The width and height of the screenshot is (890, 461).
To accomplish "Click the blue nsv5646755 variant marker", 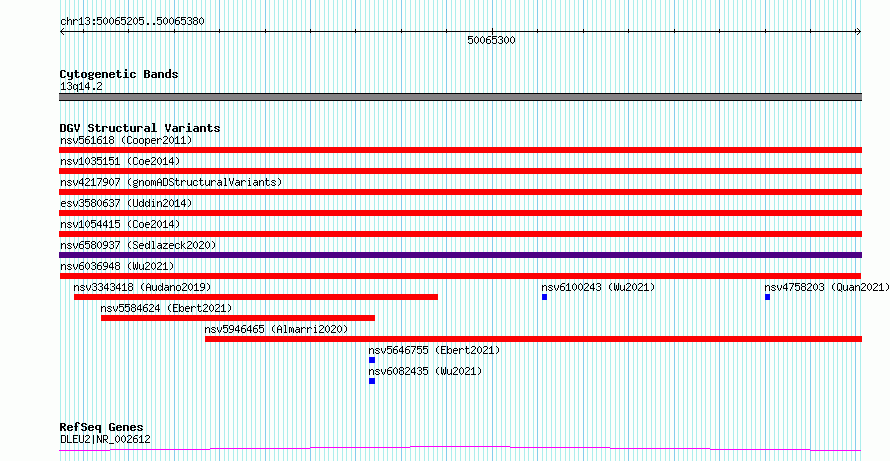I will [x=372, y=360].
